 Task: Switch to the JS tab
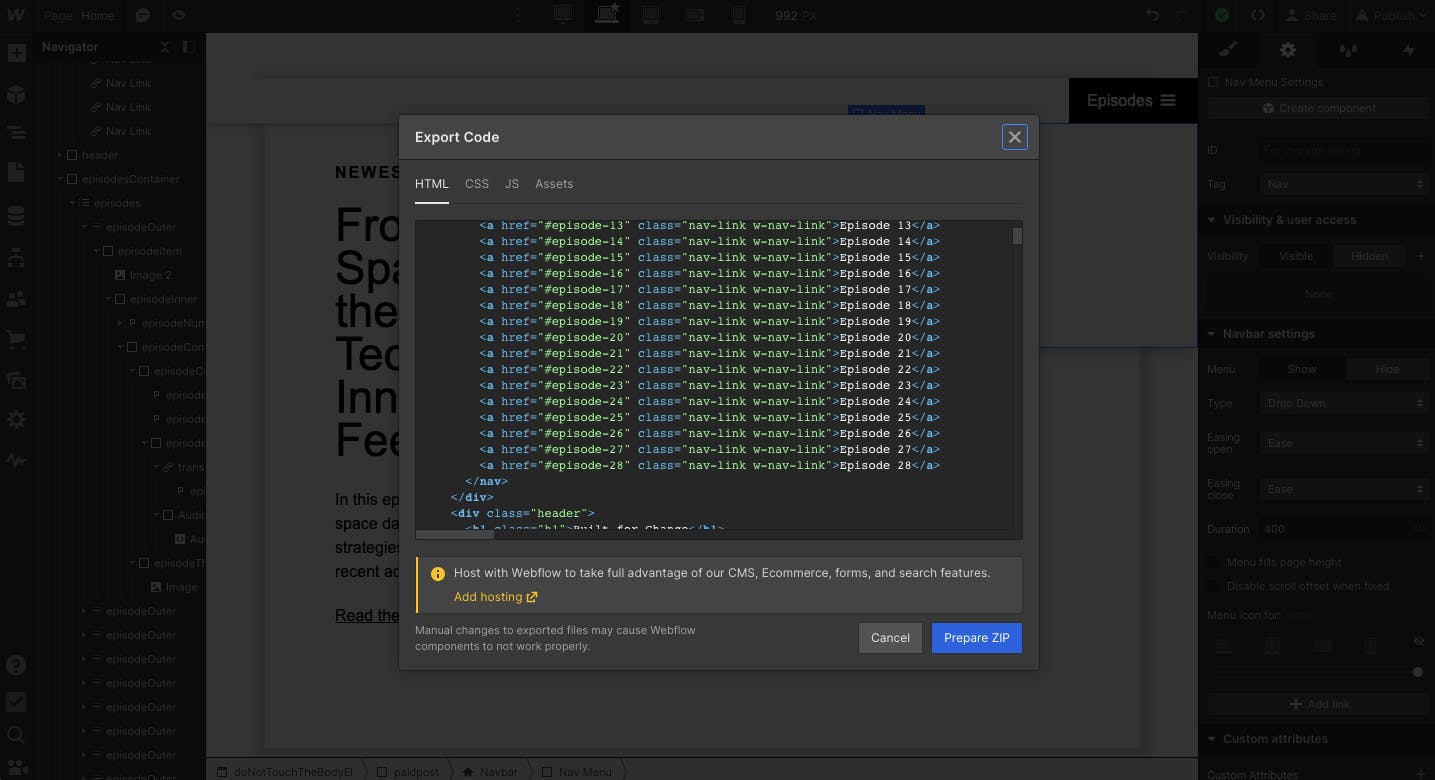pyautogui.click(x=512, y=184)
